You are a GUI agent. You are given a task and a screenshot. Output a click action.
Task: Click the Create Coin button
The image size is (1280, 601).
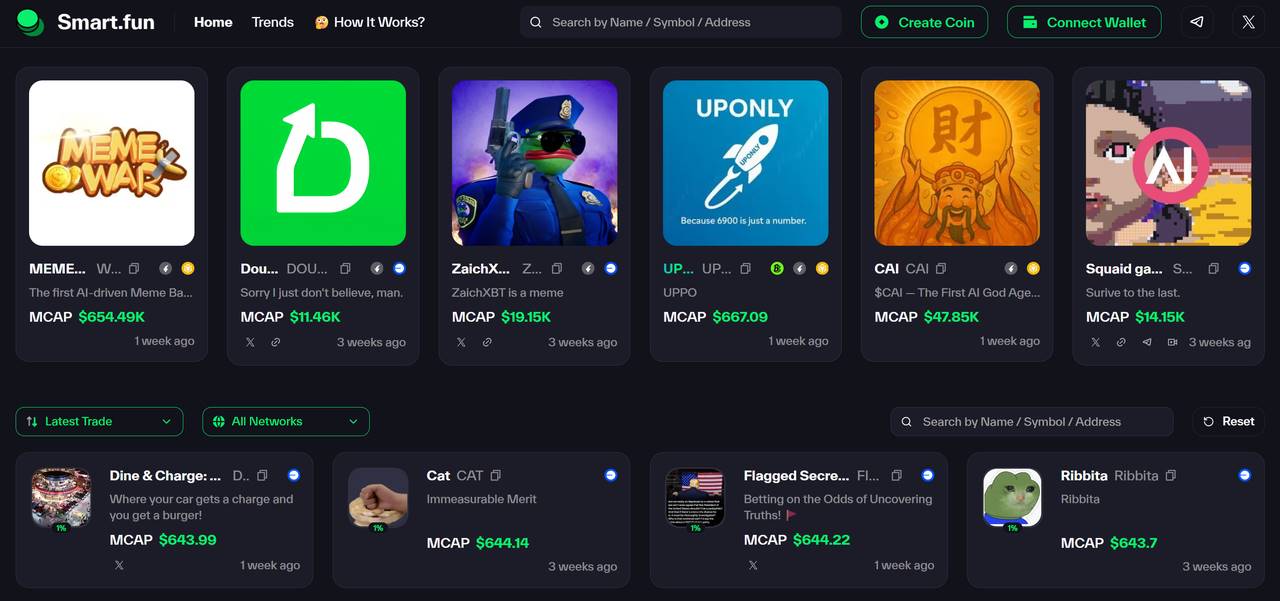pos(924,22)
